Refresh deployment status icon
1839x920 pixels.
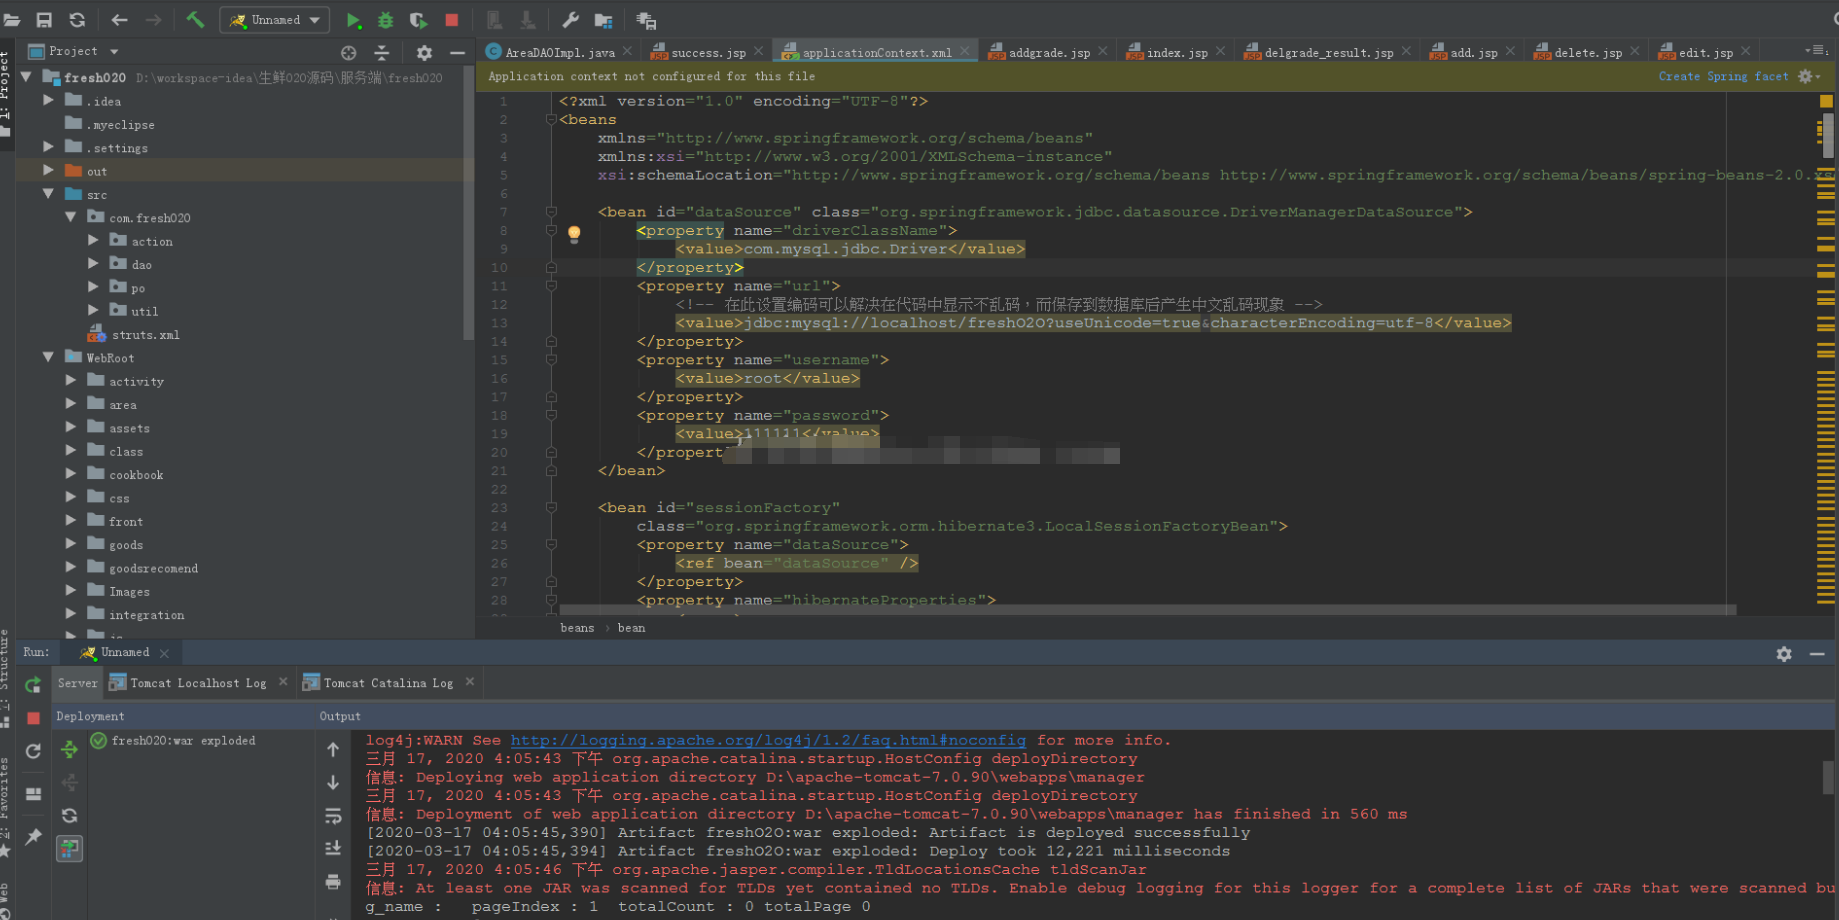click(x=69, y=815)
